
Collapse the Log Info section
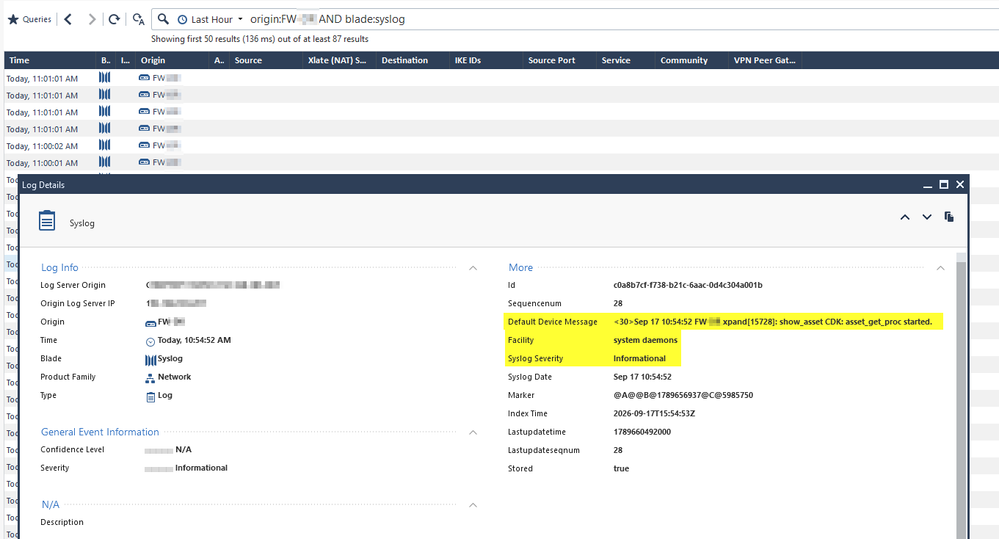pyautogui.click(x=473, y=268)
